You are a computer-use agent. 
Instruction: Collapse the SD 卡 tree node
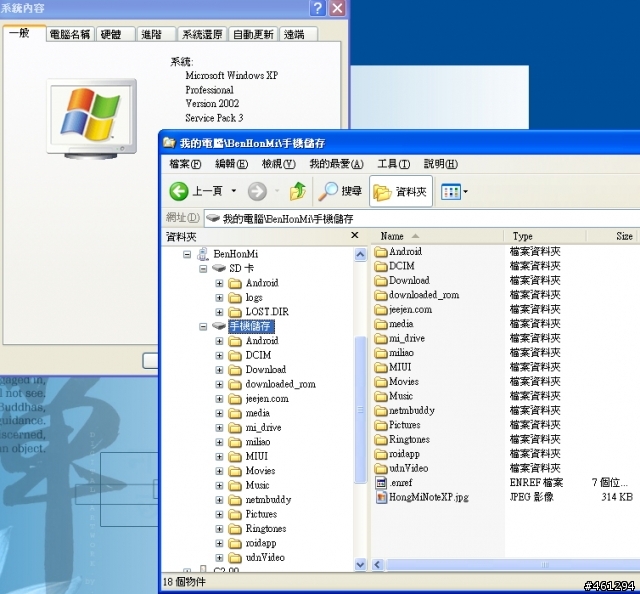[x=203, y=269]
